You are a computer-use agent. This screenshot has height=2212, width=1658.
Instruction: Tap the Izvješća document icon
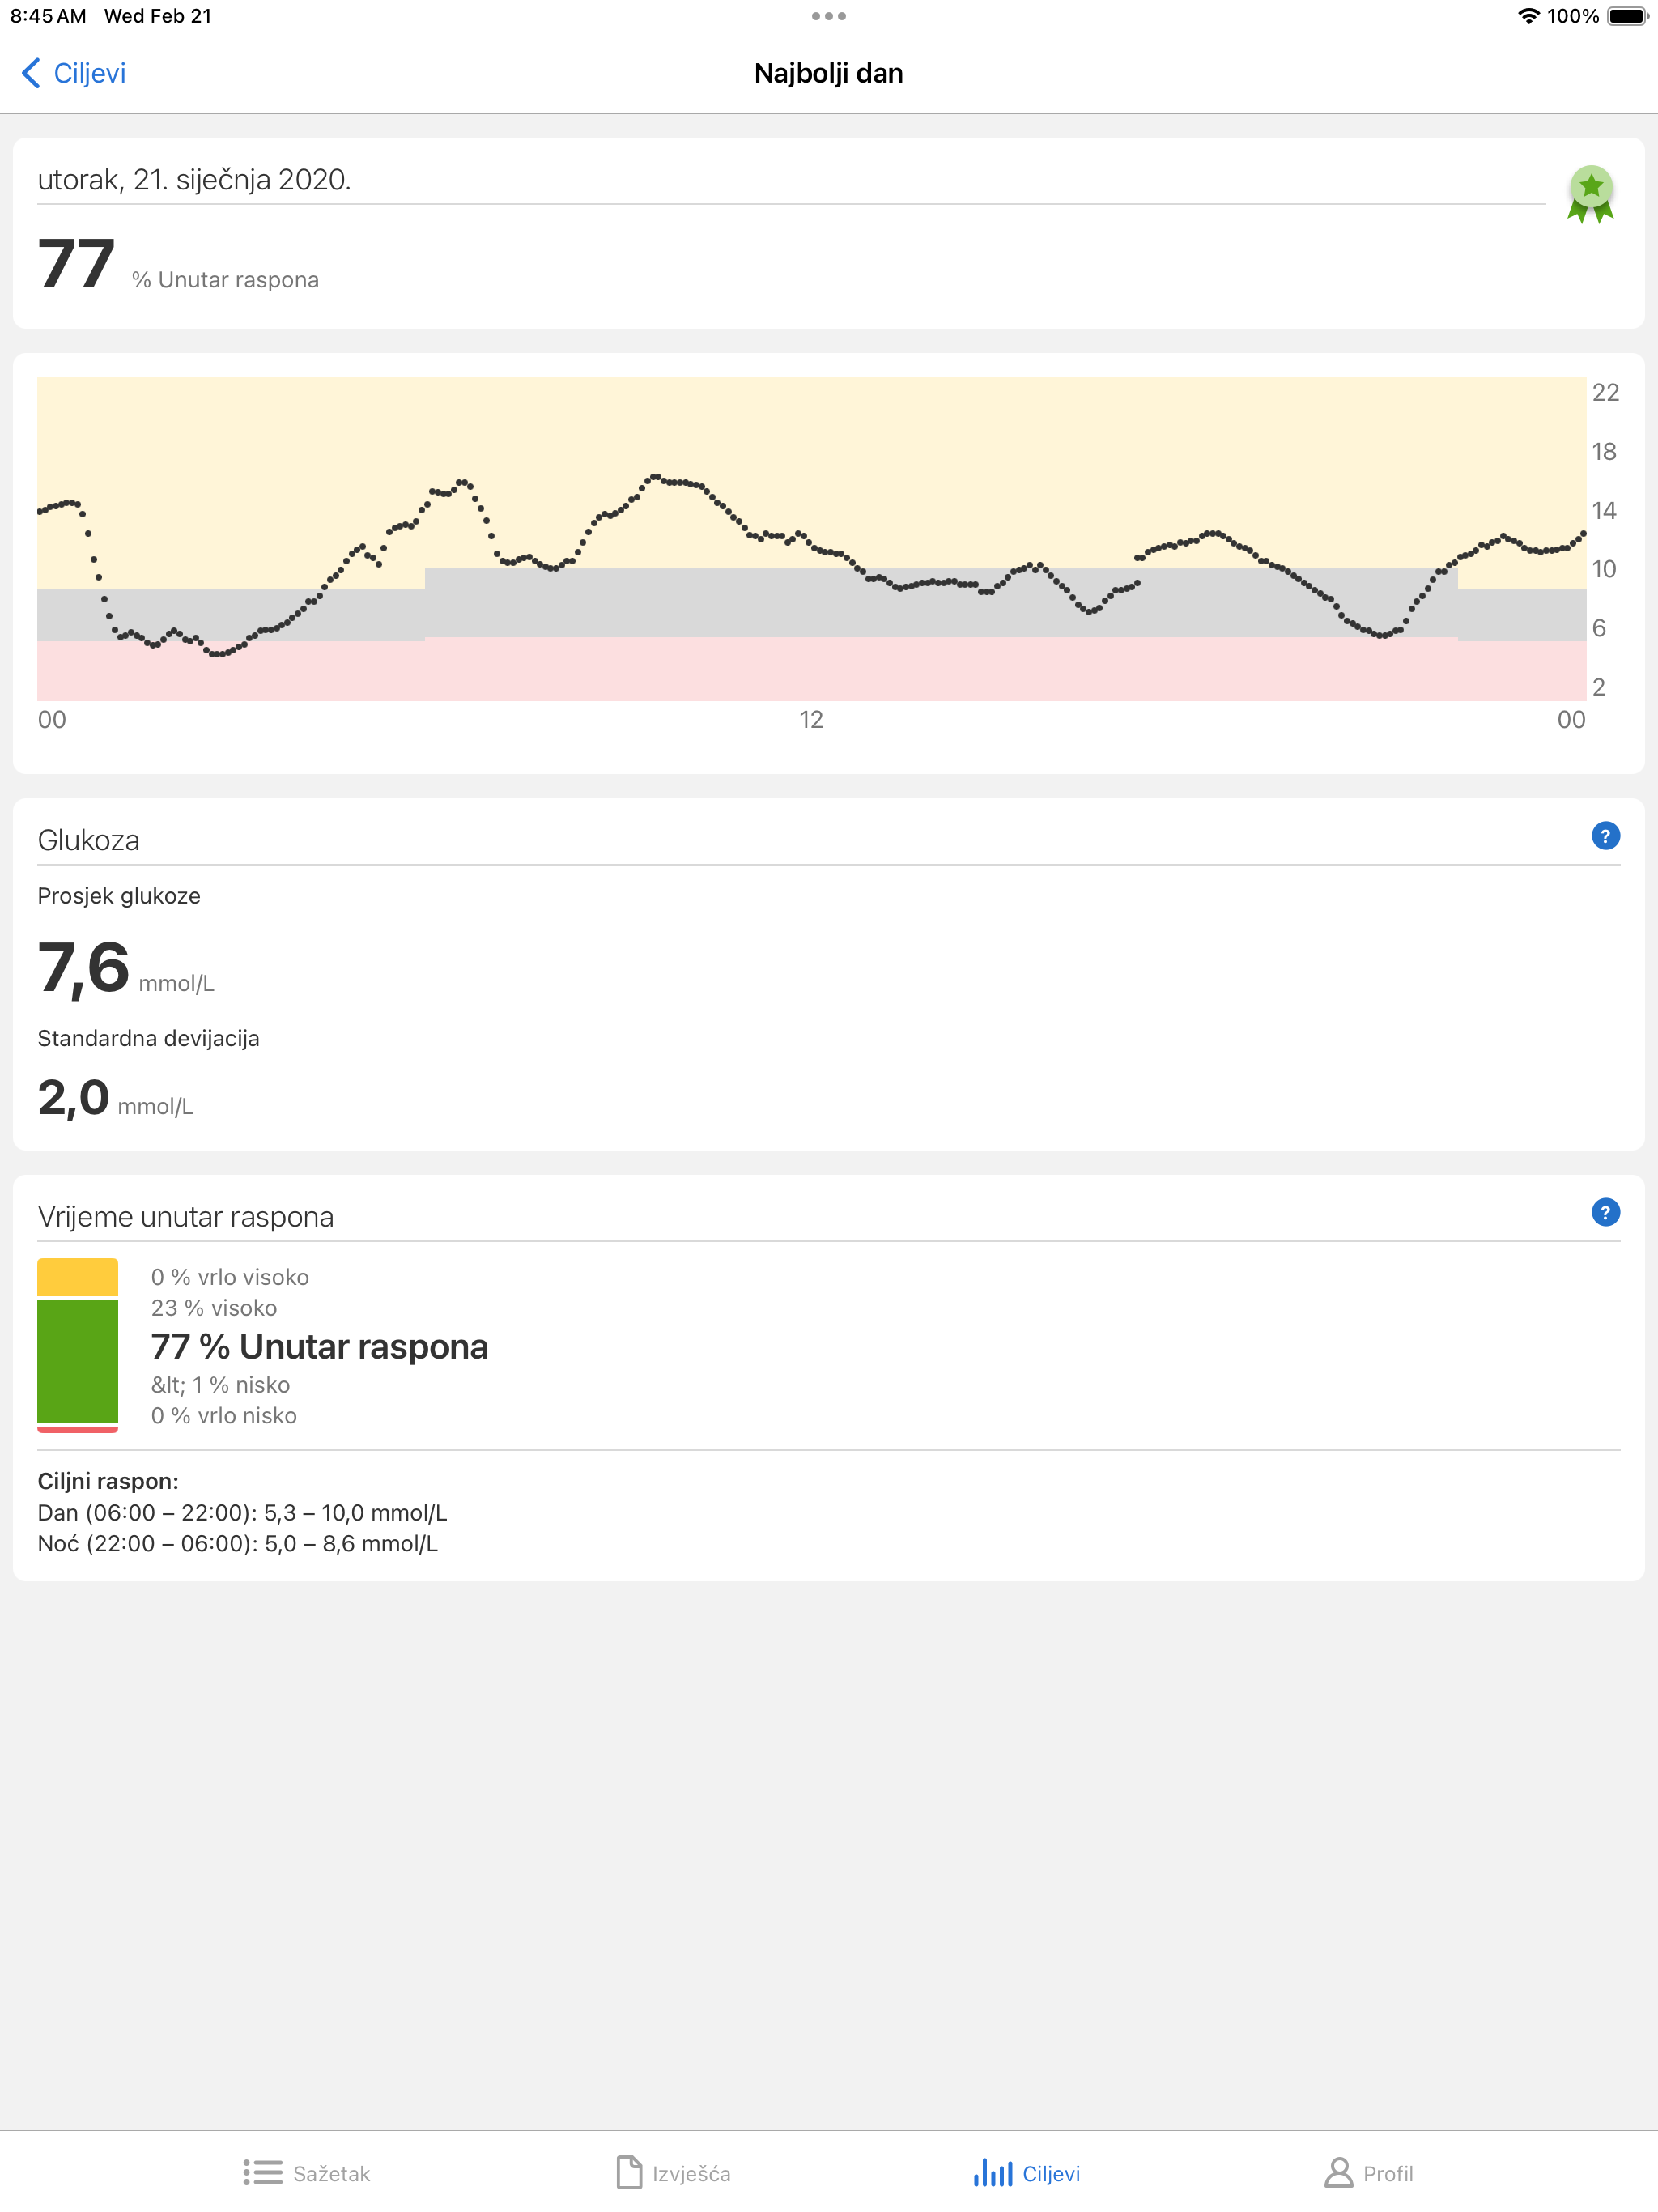tap(629, 2172)
